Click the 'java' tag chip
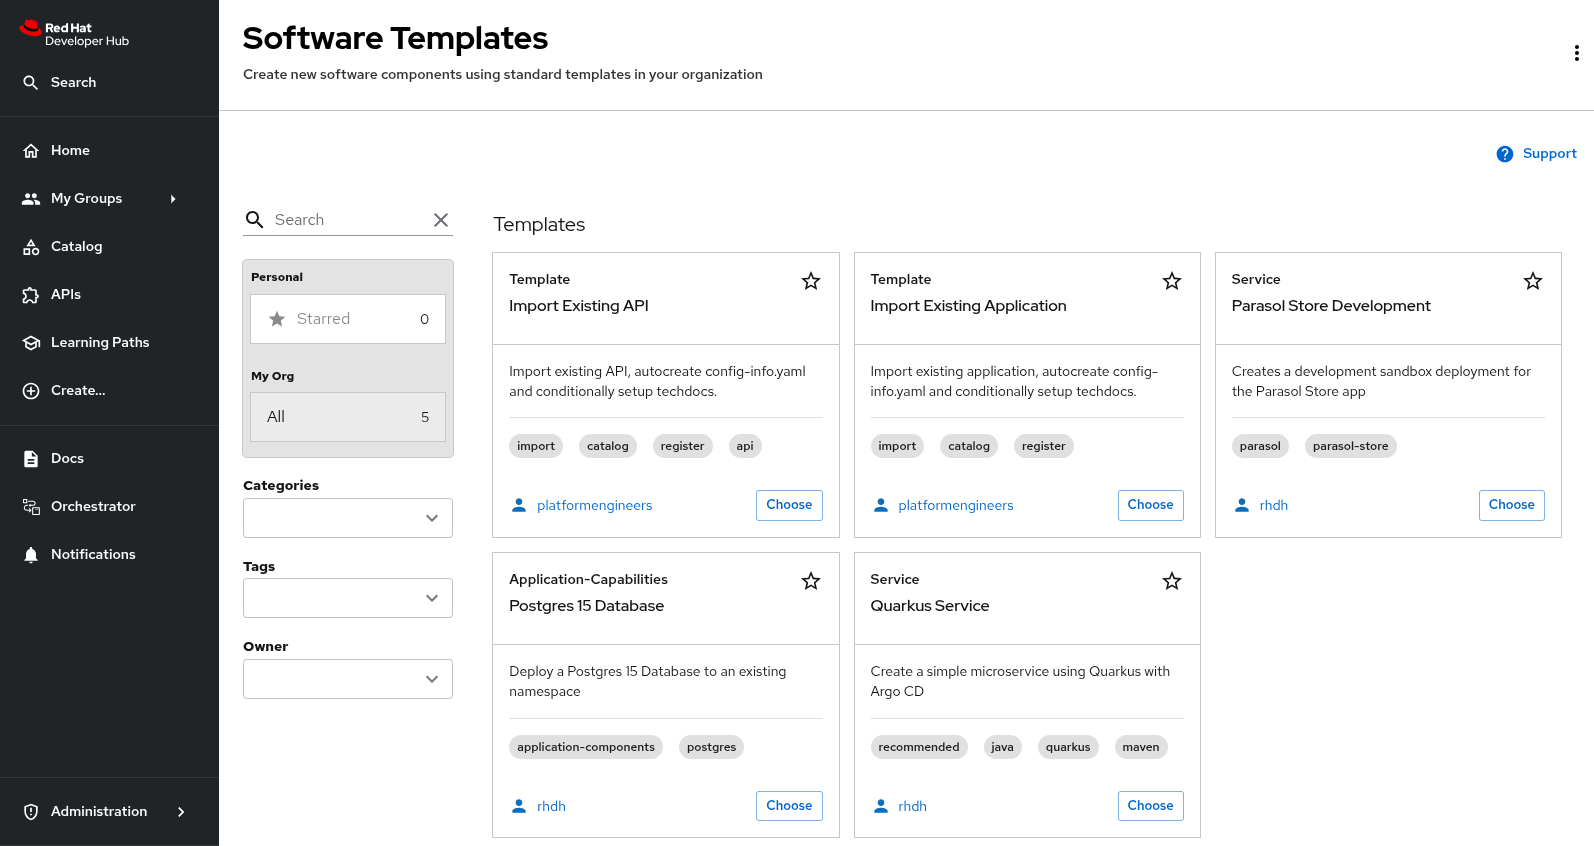1594x846 pixels. 1002,747
